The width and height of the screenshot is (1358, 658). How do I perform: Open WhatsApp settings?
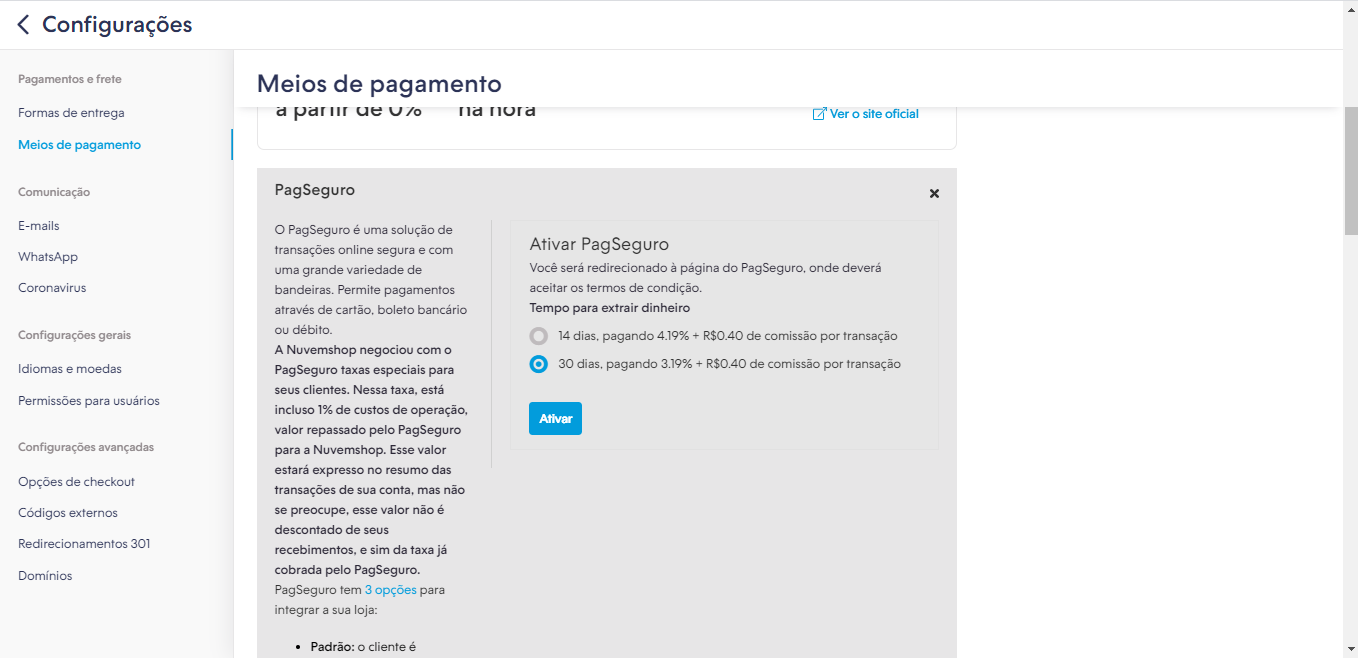click(x=48, y=257)
